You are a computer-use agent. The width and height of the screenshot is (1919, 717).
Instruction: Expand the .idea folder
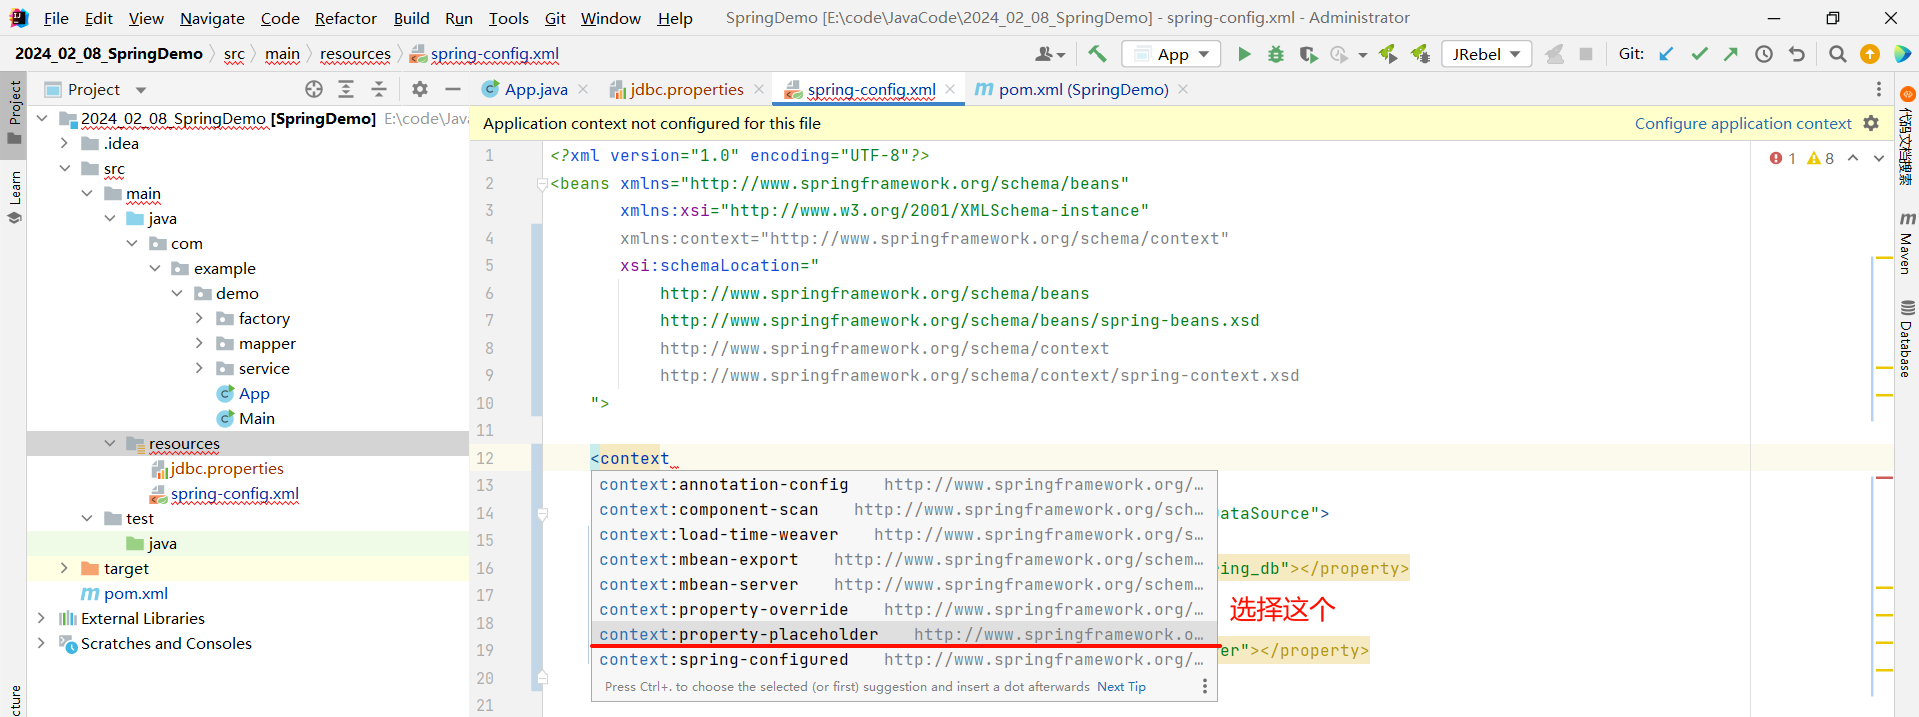pyautogui.click(x=64, y=143)
